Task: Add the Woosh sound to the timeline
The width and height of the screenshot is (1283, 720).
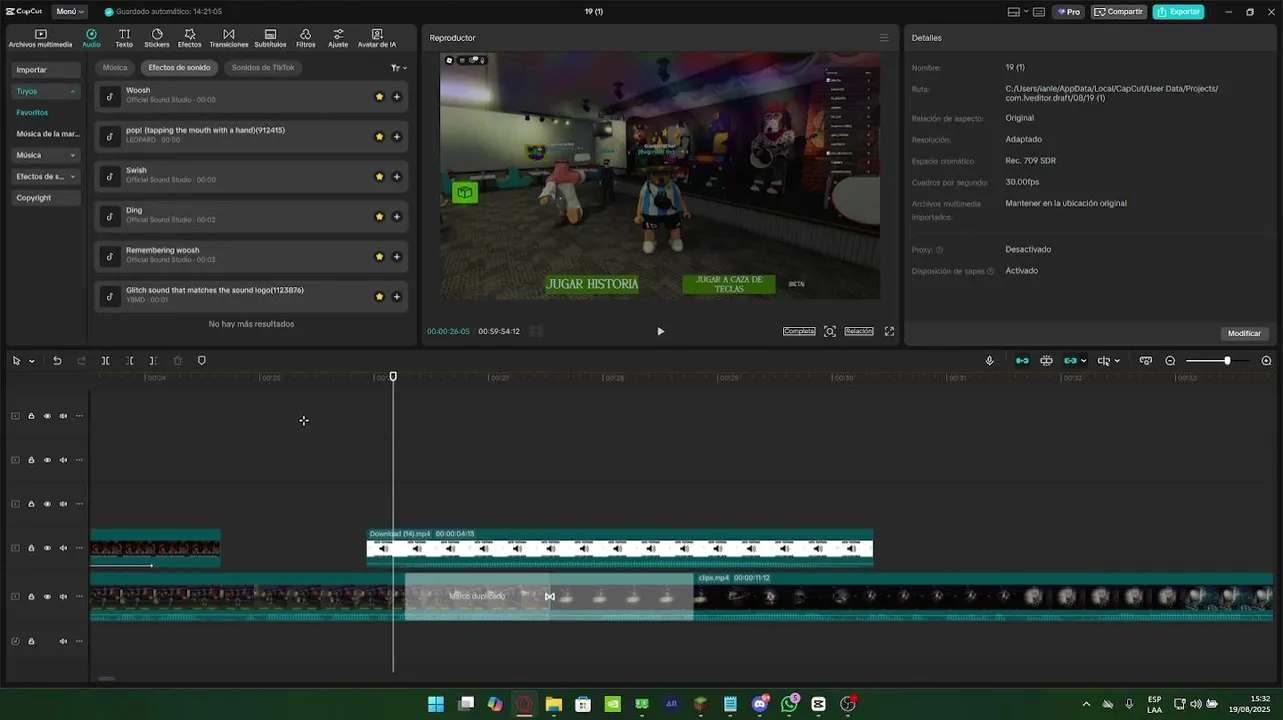Action: (x=397, y=96)
